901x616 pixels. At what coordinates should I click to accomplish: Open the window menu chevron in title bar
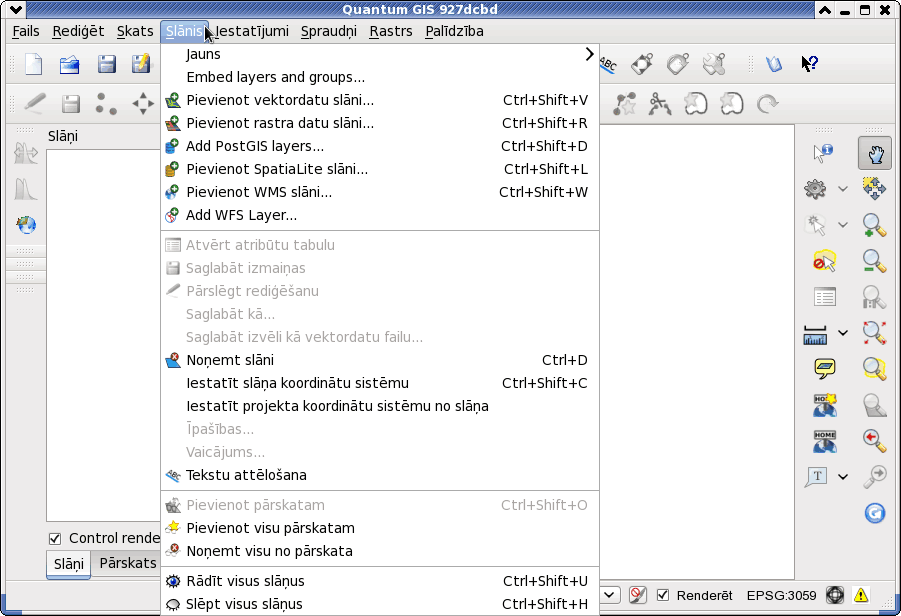(16, 9)
